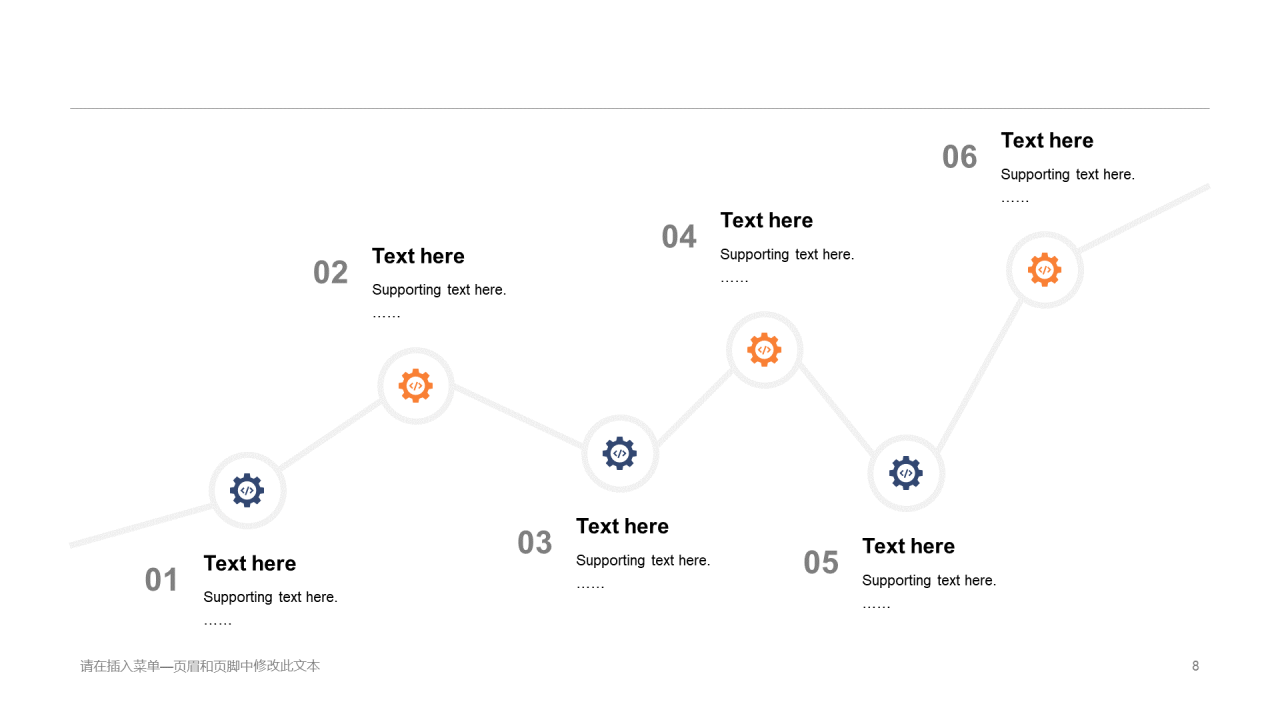The width and height of the screenshot is (1280, 720).
Task: Click the number 04 label
Action: [679, 236]
